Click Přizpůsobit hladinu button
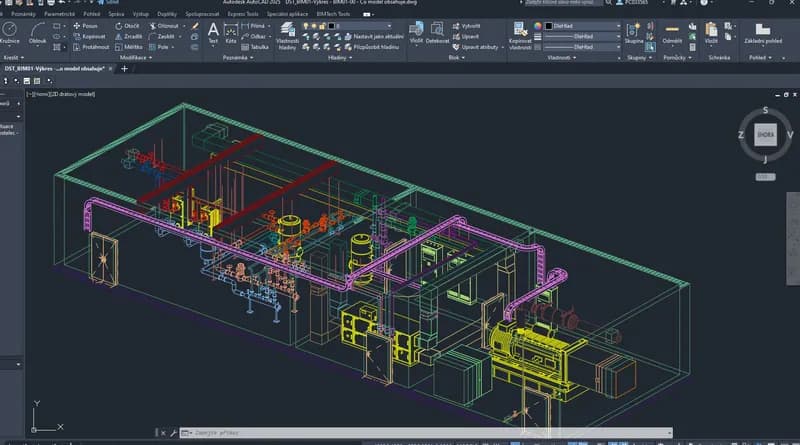 (x=371, y=47)
